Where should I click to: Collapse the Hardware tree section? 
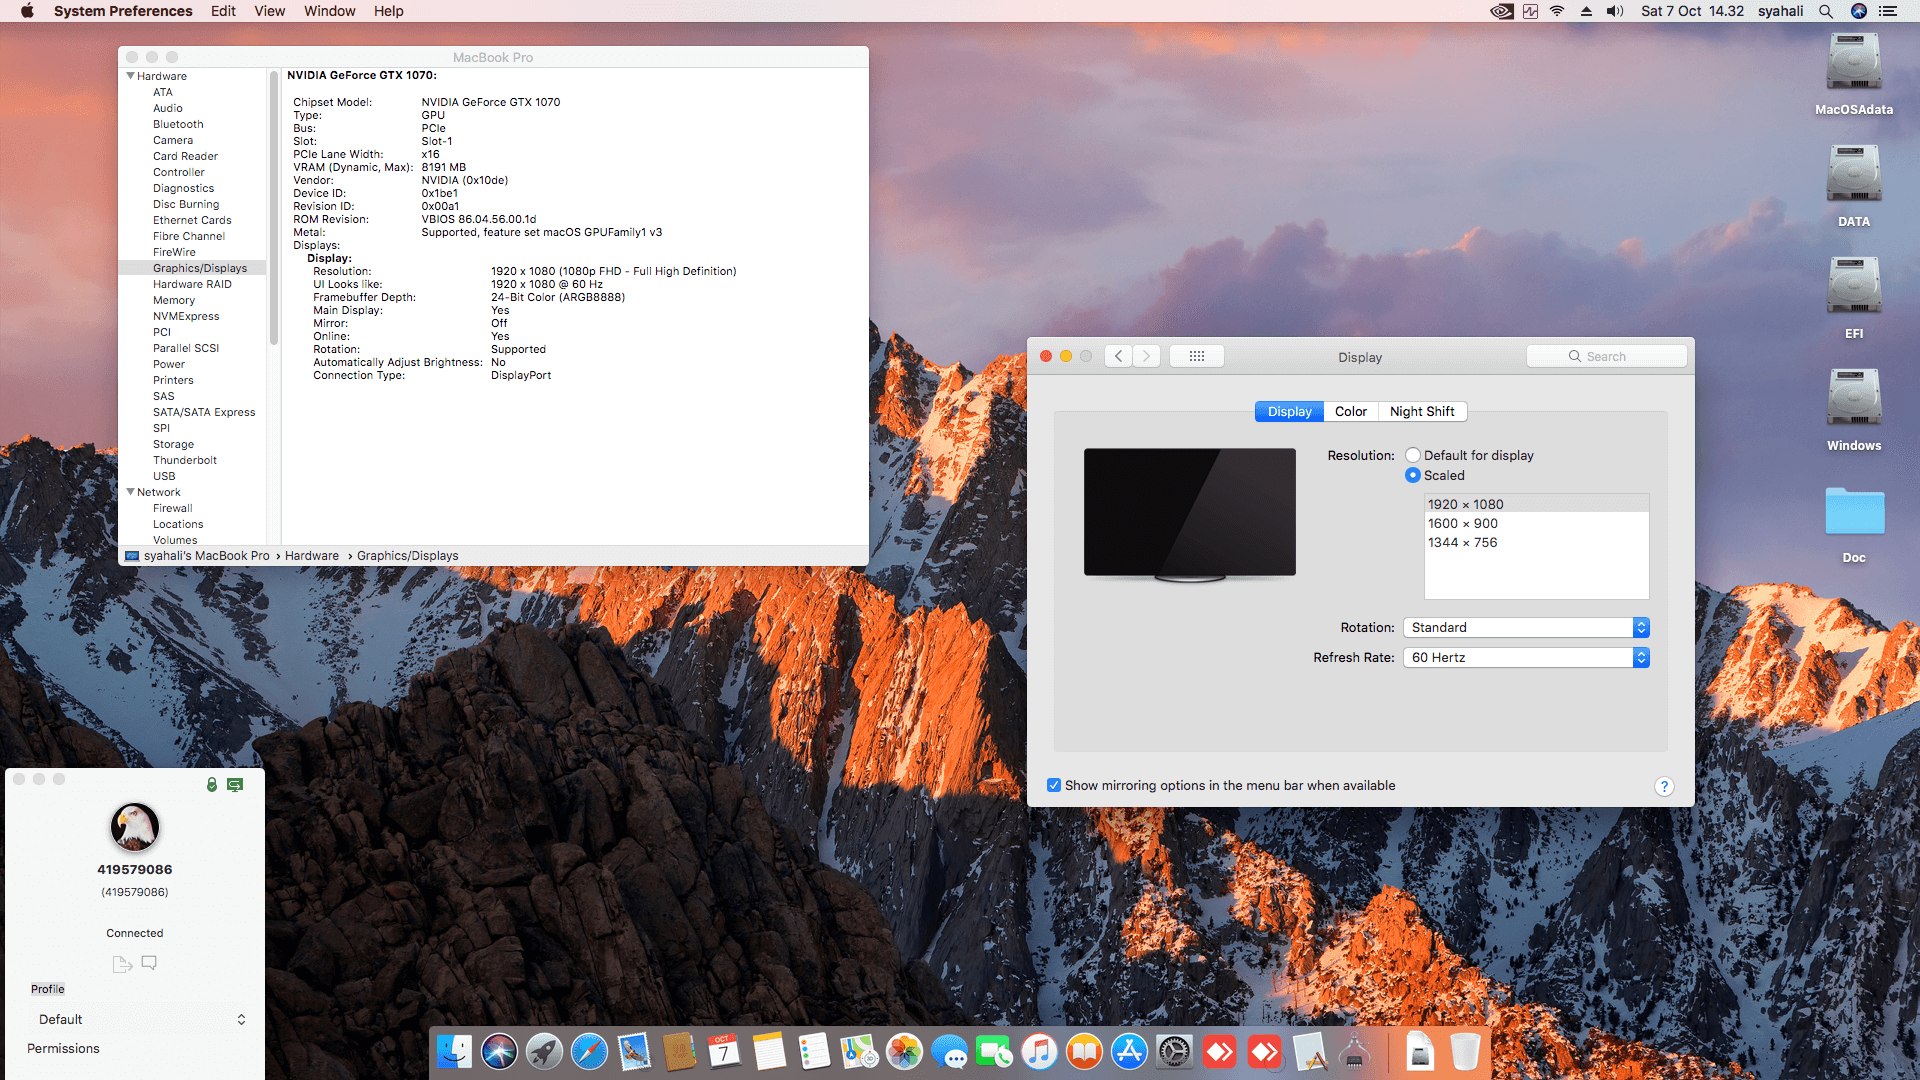coord(130,76)
